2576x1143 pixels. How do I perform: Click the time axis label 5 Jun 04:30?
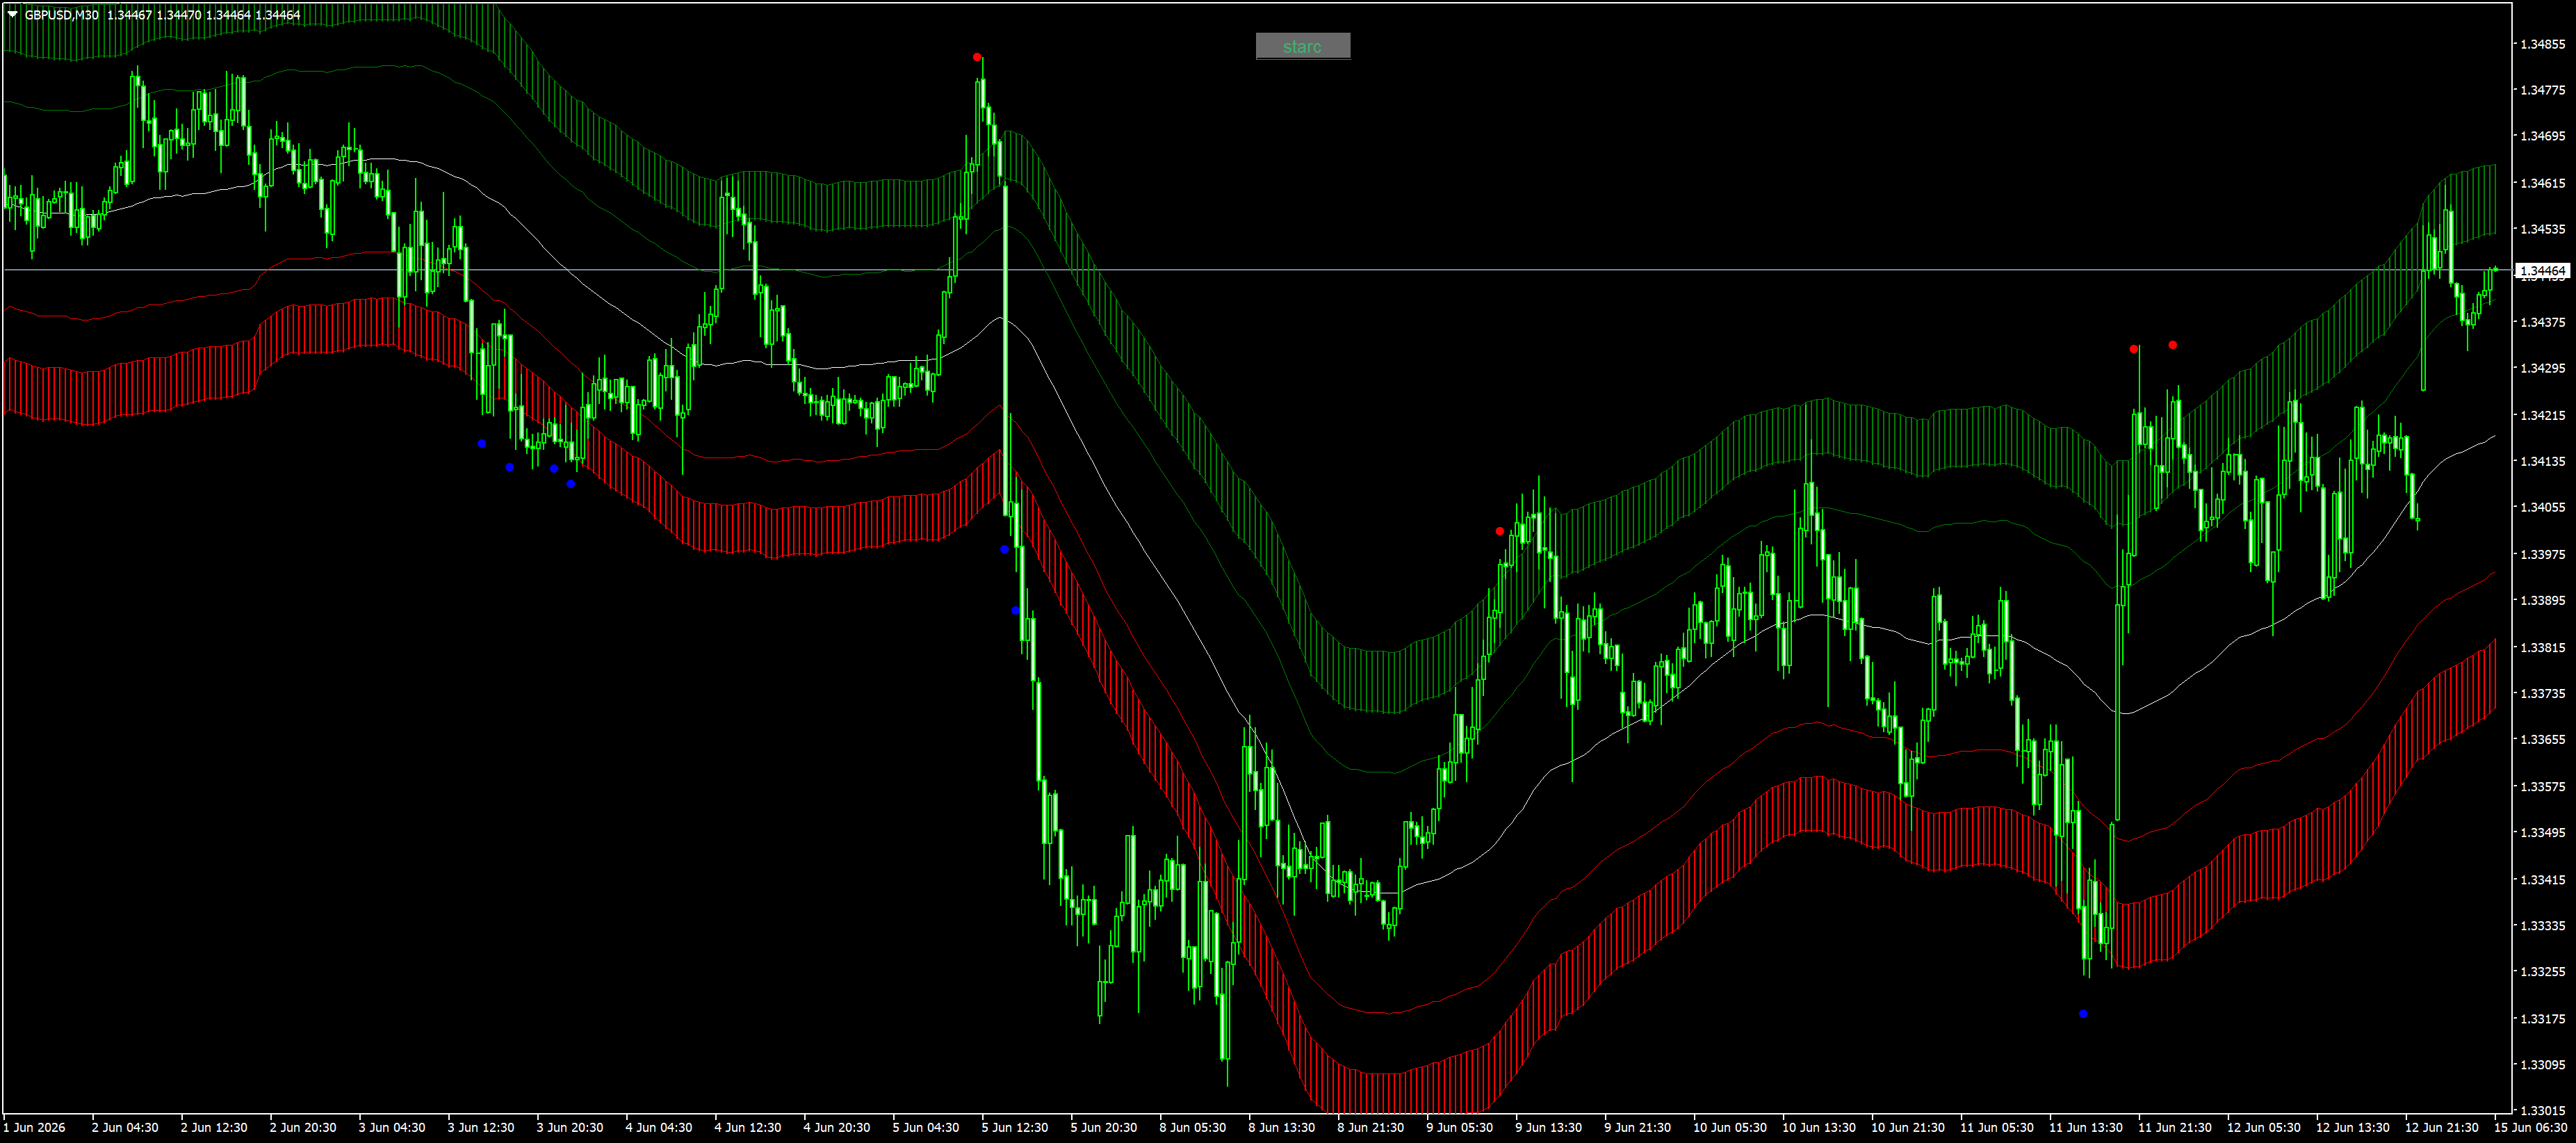926,1127
